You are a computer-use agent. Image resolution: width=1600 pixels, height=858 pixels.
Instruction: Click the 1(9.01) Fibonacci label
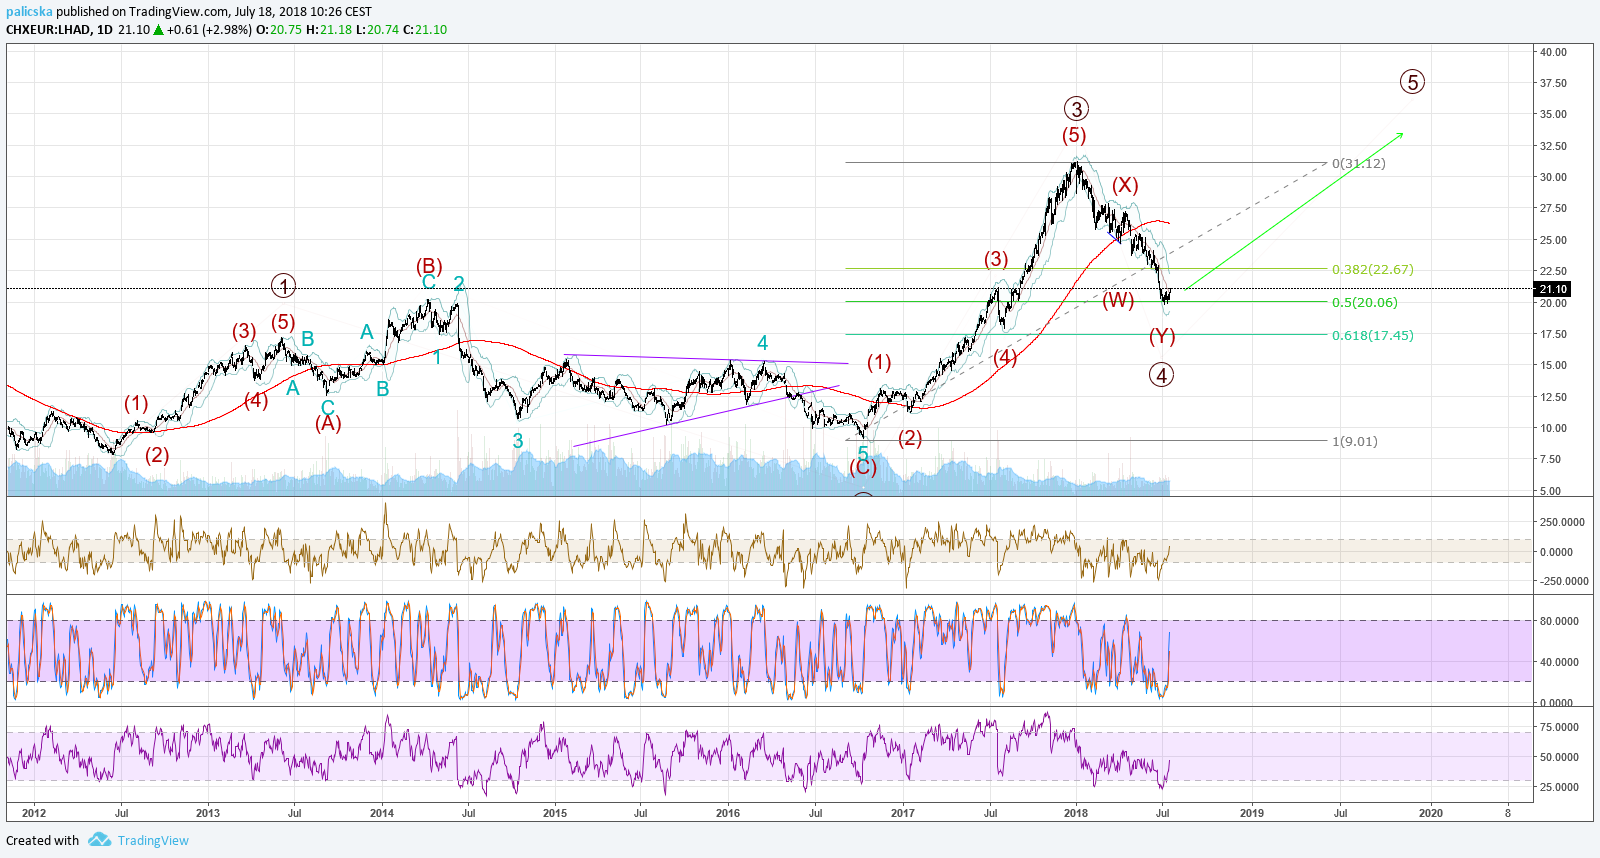point(1355,441)
